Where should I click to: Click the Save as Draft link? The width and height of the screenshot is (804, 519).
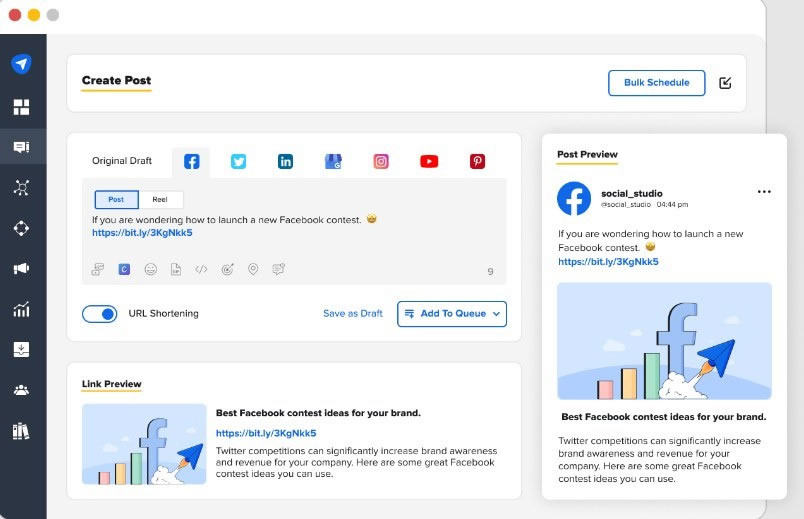pyautogui.click(x=353, y=313)
